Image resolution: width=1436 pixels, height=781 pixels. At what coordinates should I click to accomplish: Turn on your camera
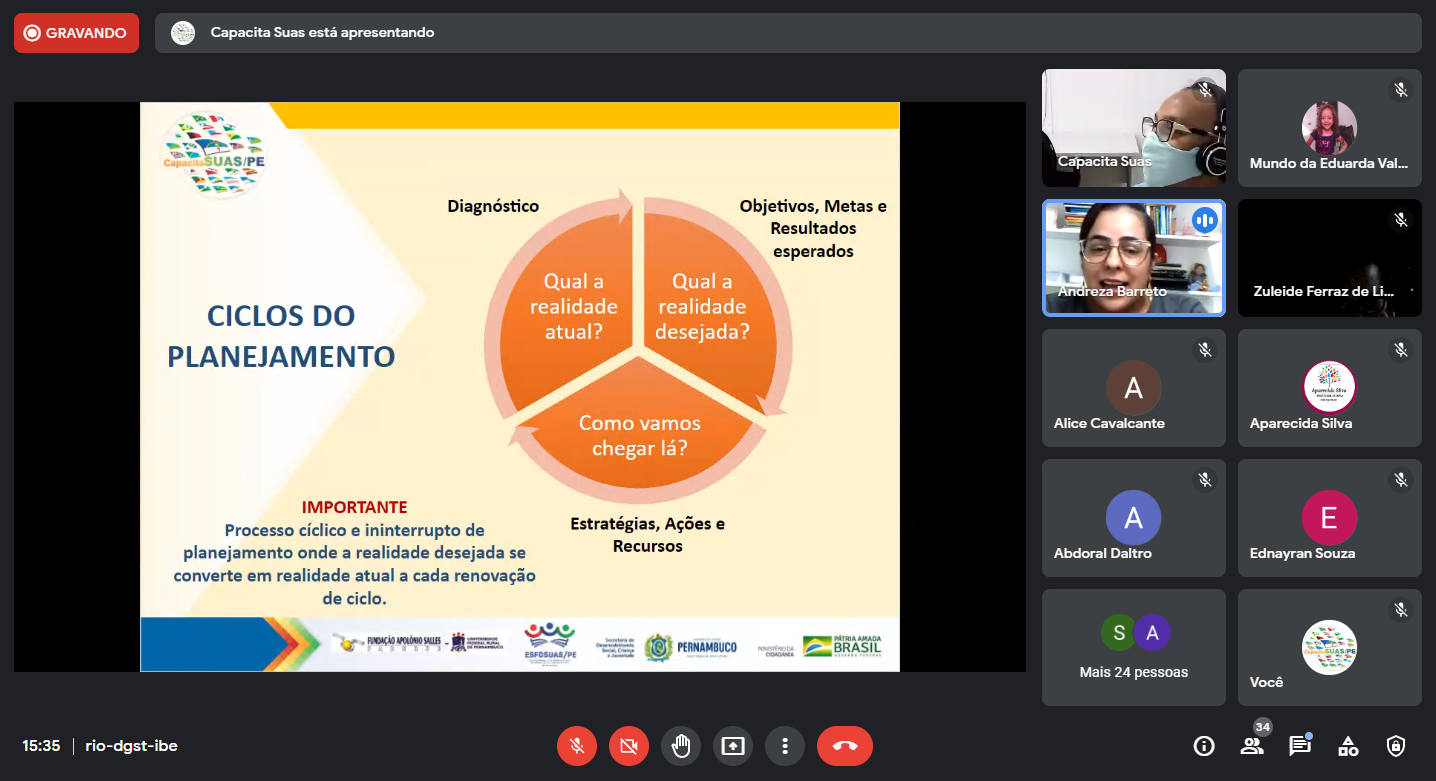[629, 746]
